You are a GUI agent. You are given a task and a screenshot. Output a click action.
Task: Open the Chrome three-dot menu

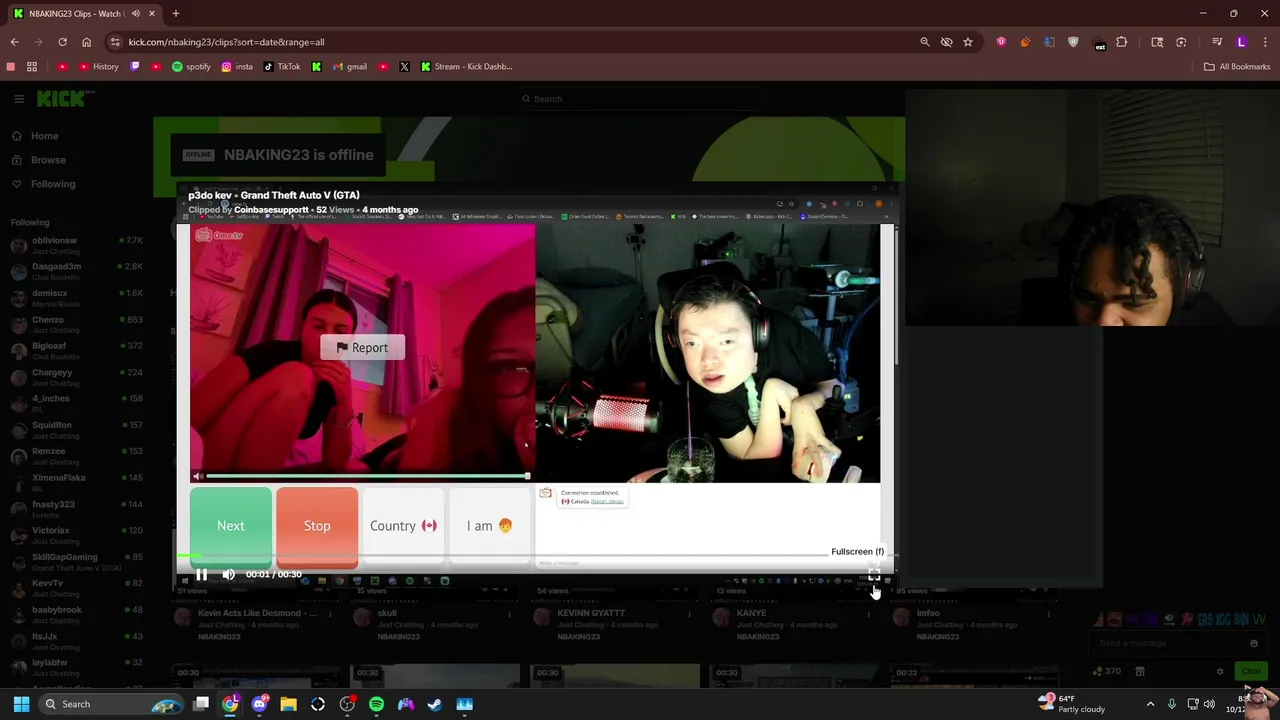(1265, 42)
